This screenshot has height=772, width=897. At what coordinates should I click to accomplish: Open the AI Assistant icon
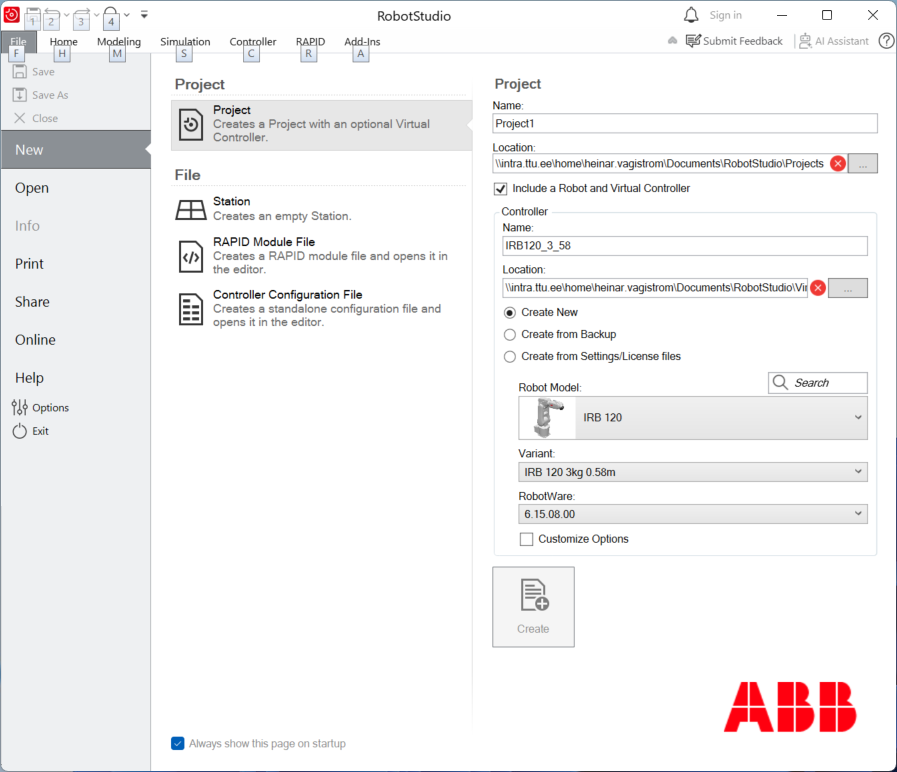(805, 41)
